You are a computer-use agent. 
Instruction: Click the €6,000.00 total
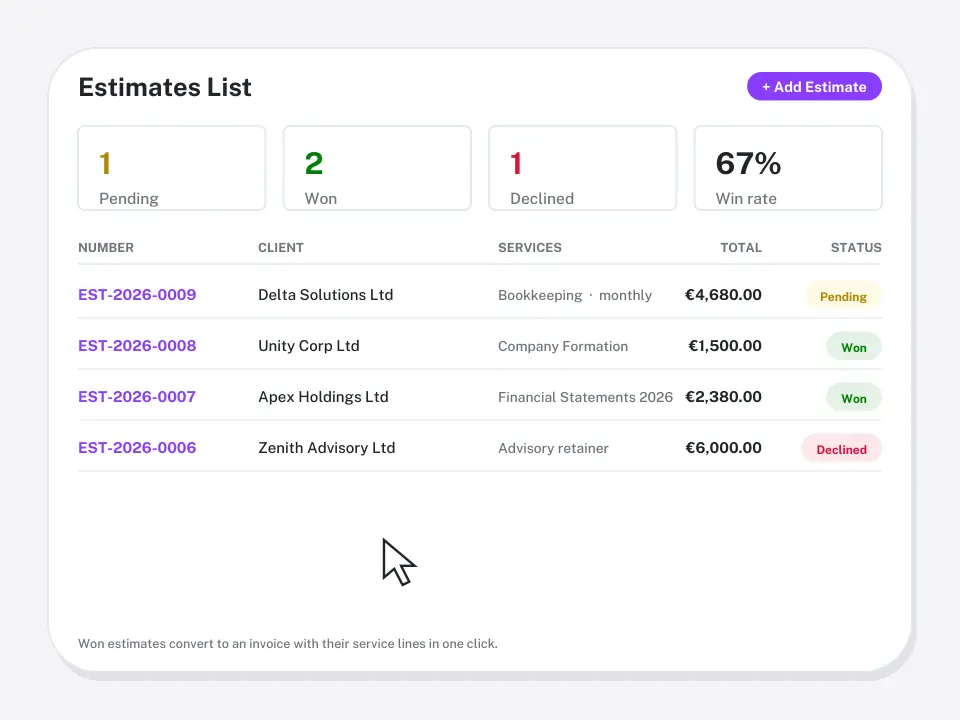[723, 448]
